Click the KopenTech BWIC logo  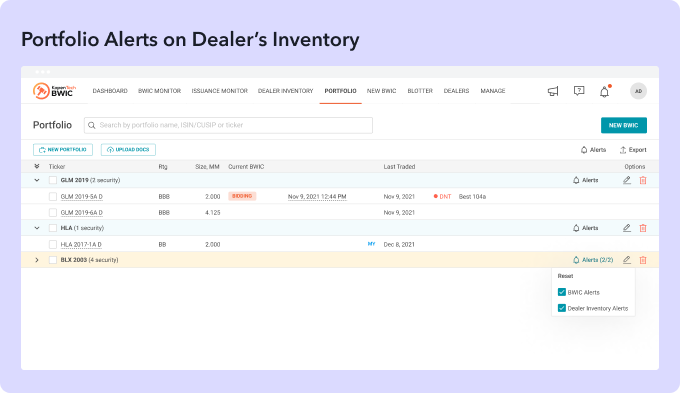[55, 91]
